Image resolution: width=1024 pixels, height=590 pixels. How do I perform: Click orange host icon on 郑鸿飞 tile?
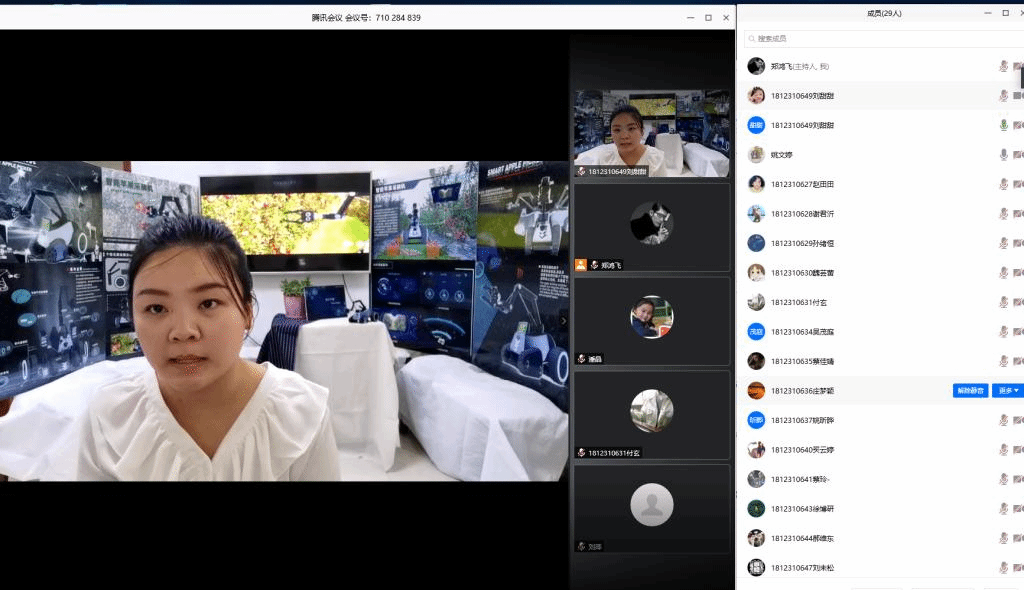[580, 265]
